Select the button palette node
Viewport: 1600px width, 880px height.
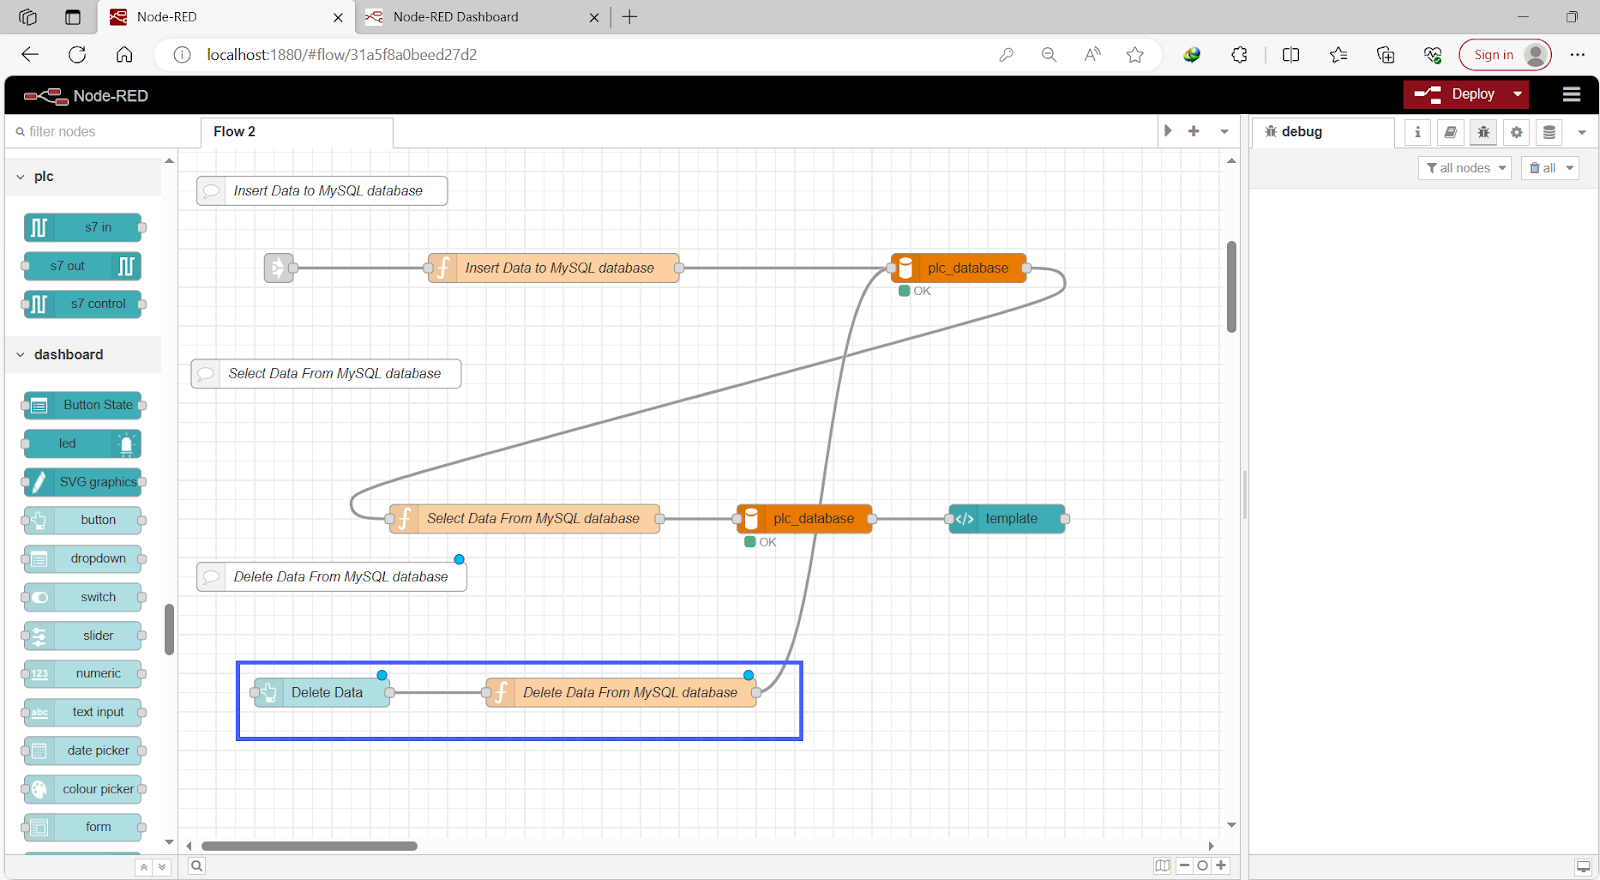pos(83,520)
